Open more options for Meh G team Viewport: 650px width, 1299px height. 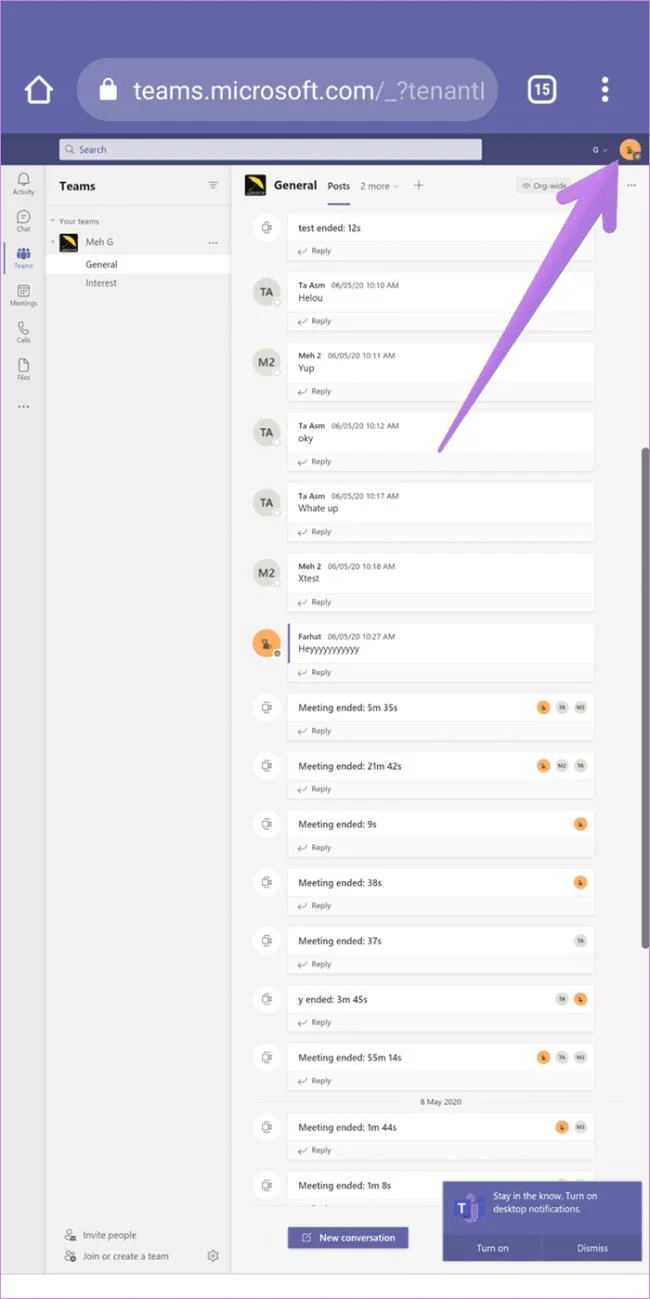213,243
